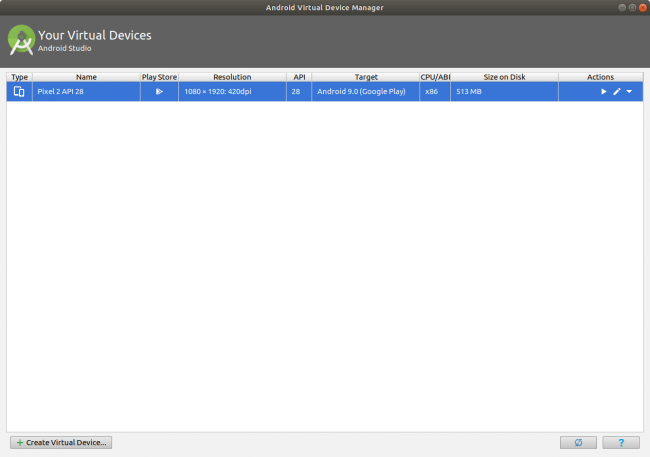This screenshot has width=650, height=457.
Task: Open the Pixel 2 actions dropdown arrow
Action: point(629,91)
